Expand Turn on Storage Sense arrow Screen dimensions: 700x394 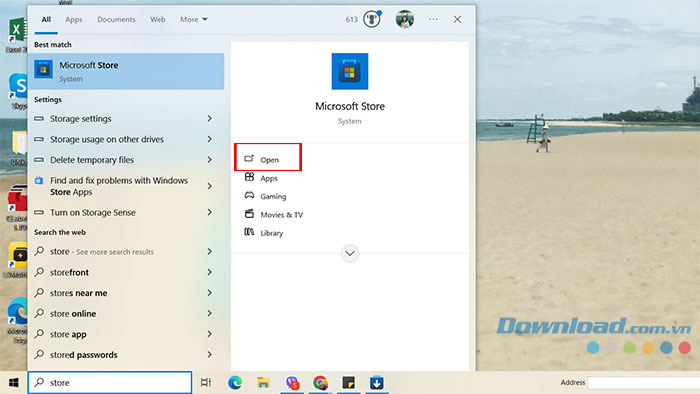click(209, 212)
